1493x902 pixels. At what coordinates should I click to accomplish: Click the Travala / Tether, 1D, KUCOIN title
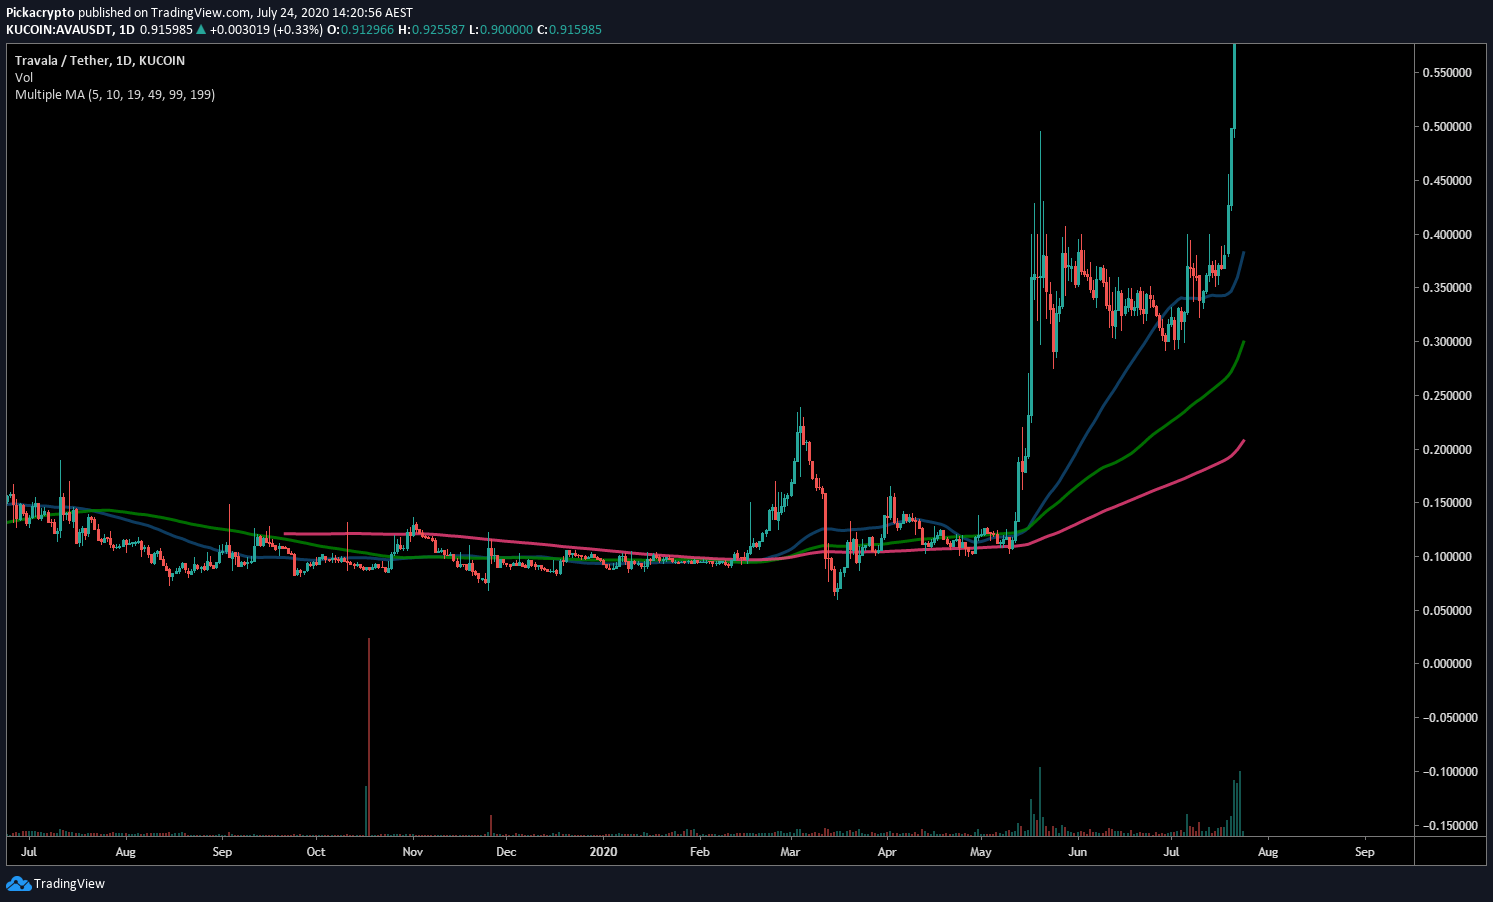[x=100, y=60]
